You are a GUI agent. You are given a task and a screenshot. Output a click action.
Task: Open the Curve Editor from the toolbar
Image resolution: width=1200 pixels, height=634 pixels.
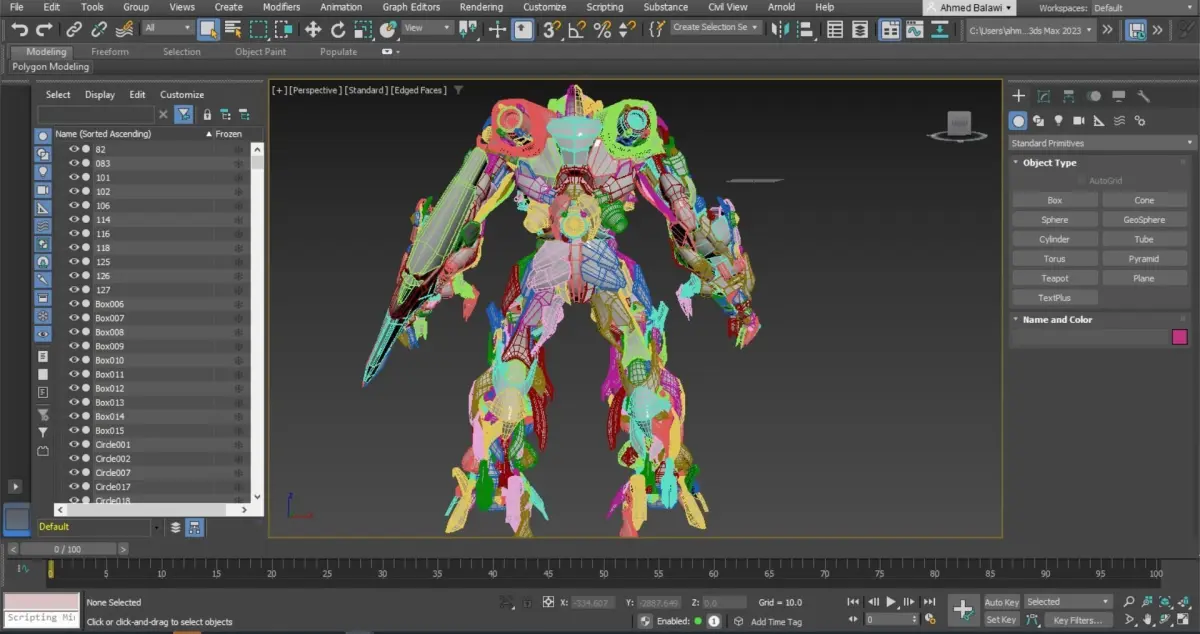point(914,29)
